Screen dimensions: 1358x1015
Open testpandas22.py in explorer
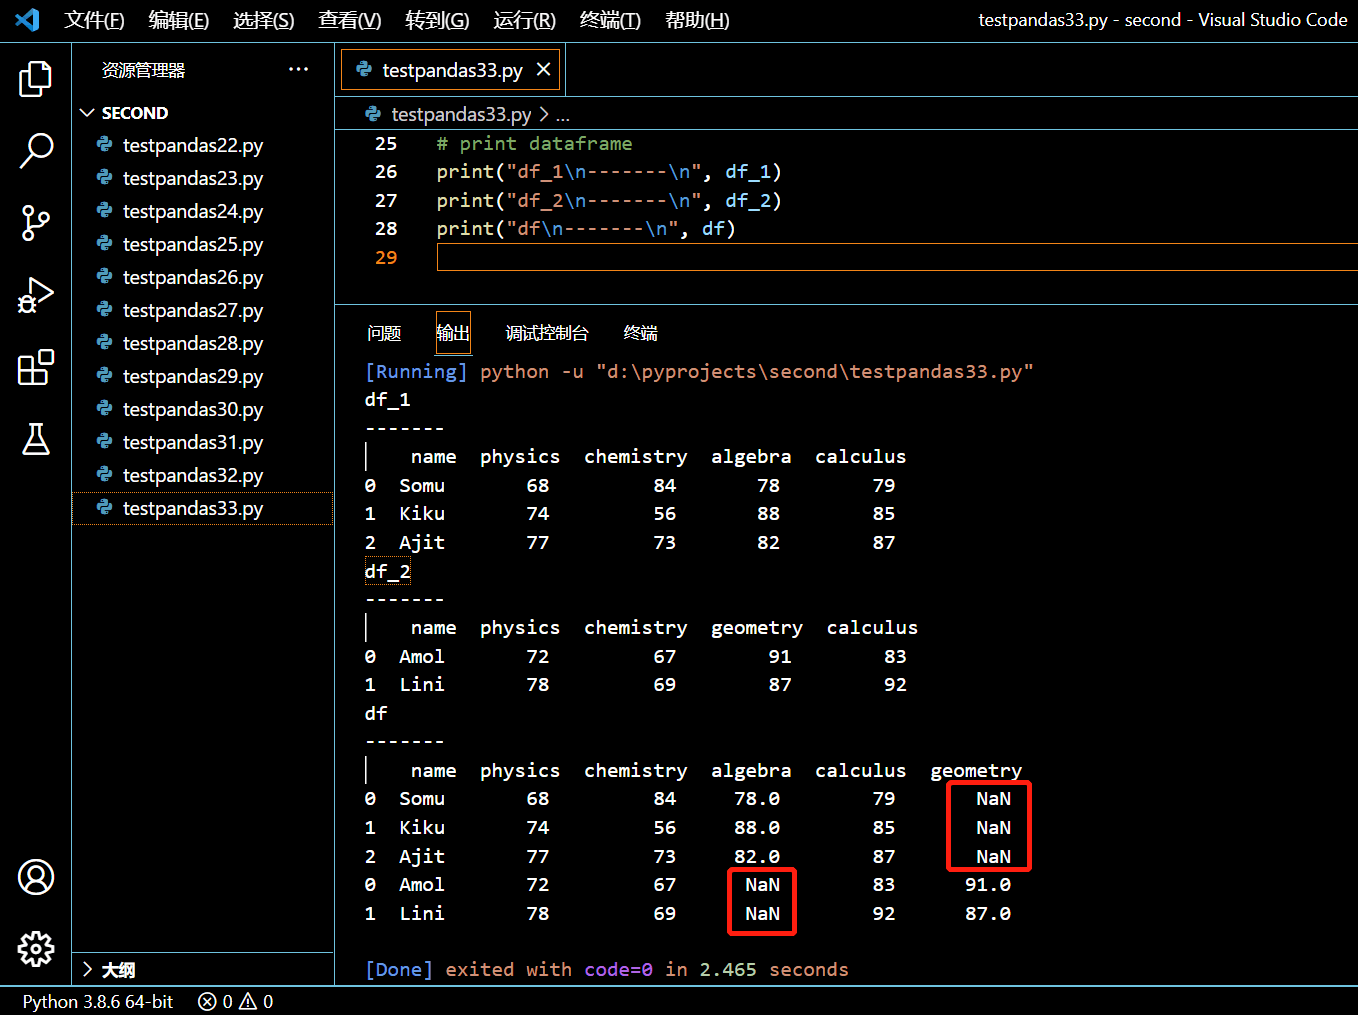point(202,145)
